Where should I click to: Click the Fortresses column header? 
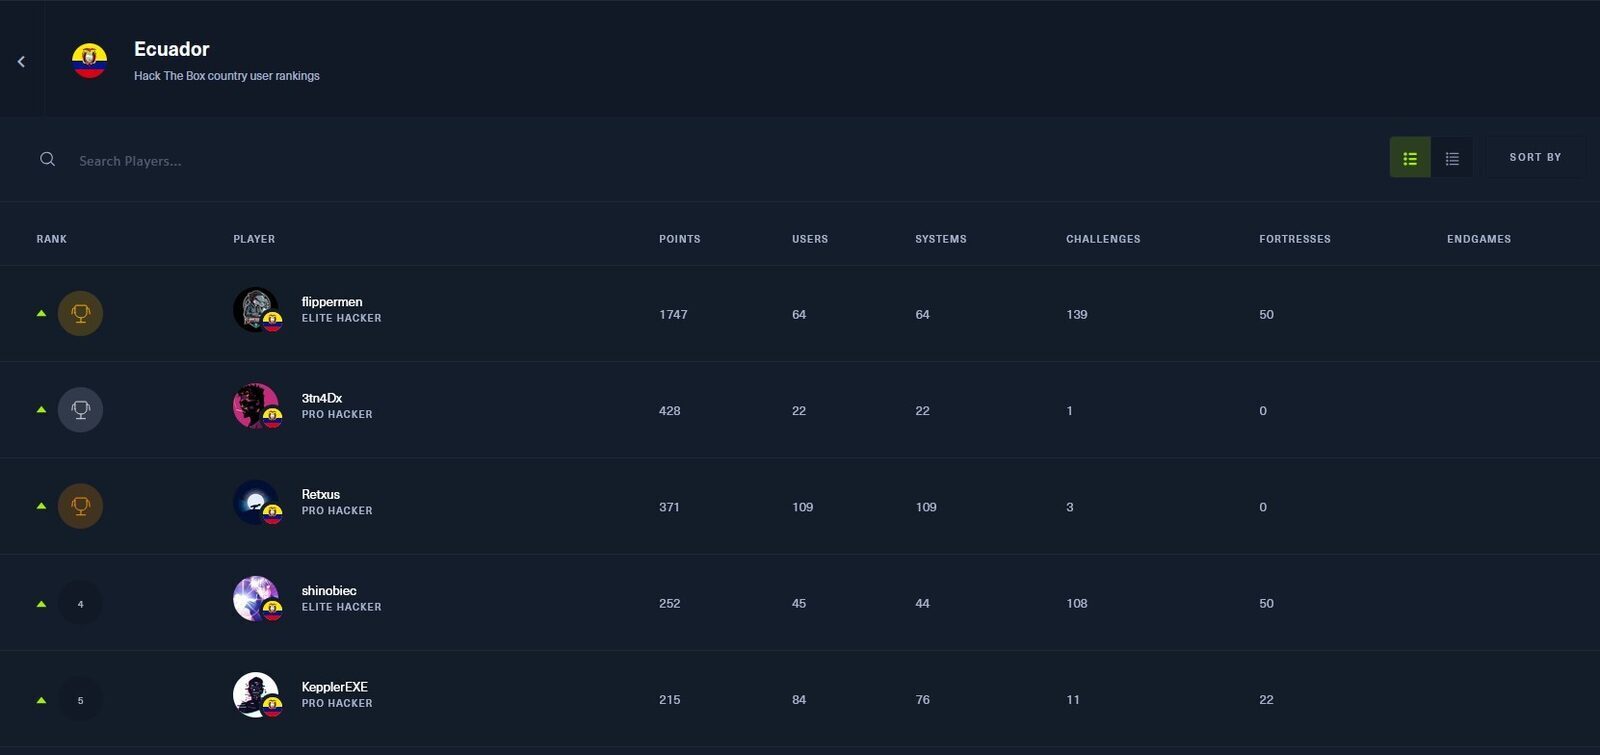1295,239
